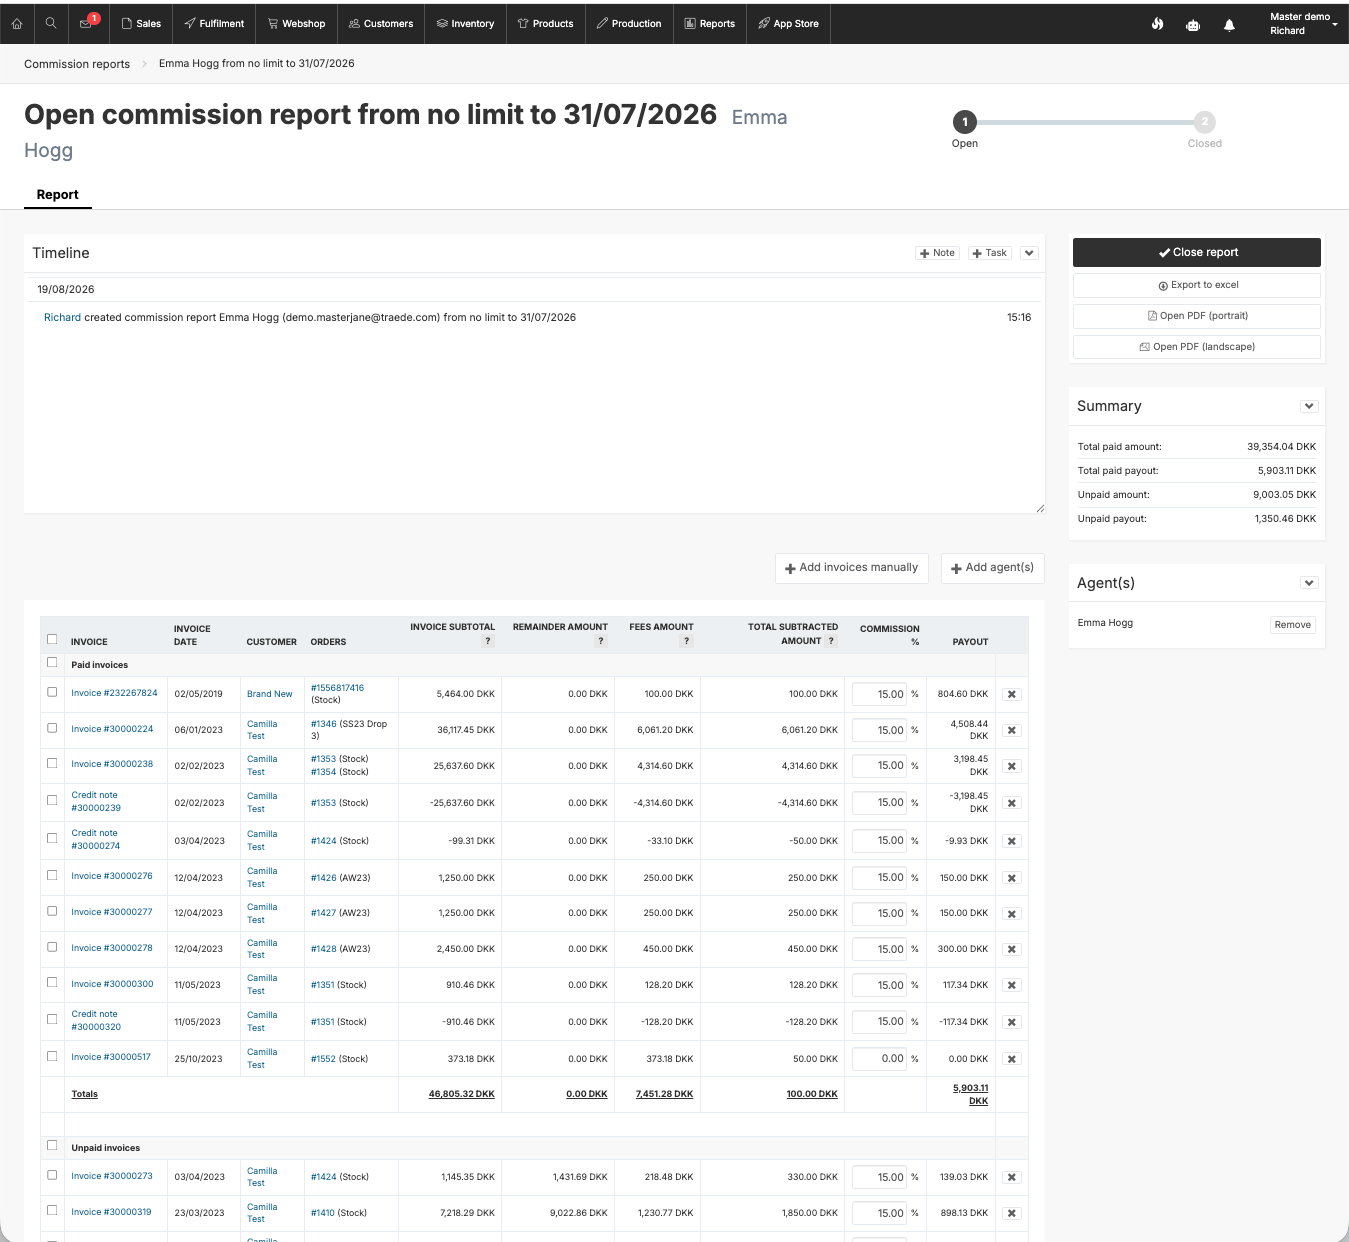Viewport: 1349px width, 1242px height.
Task: Collapse the Summary panel chevron
Action: [1309, 406]
